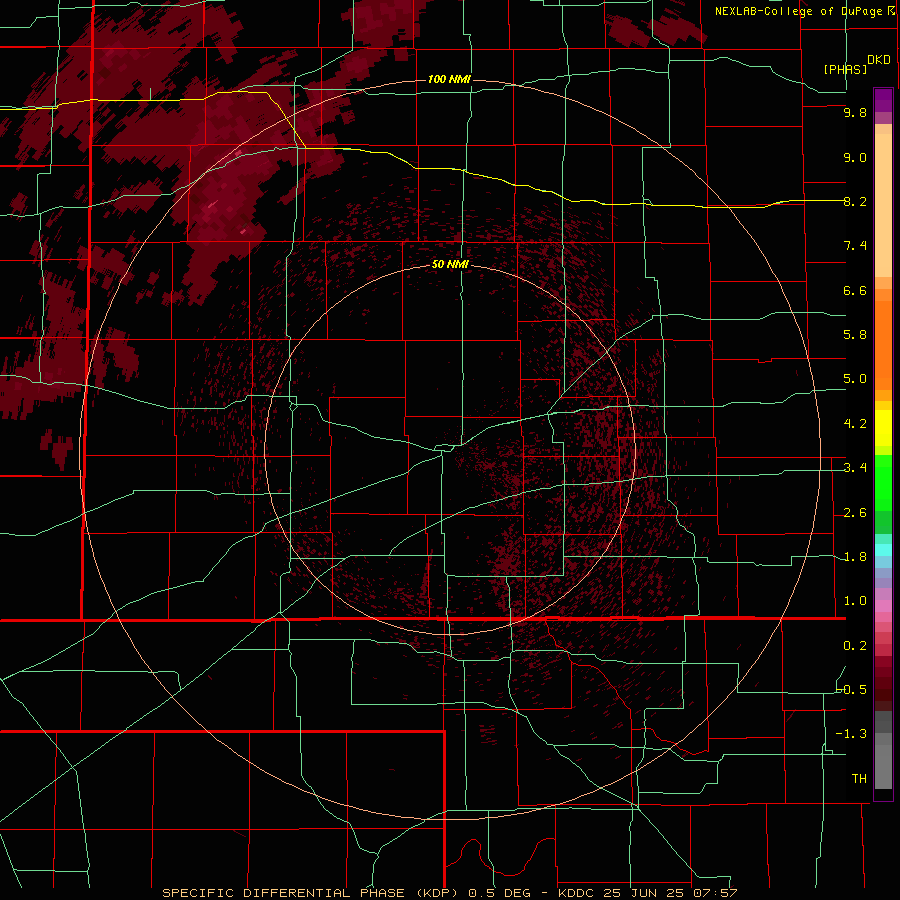The width and height of the screenshot is (900, 900).
Task: Click the 3.4 legend value
Action: (x=855, y=468)
